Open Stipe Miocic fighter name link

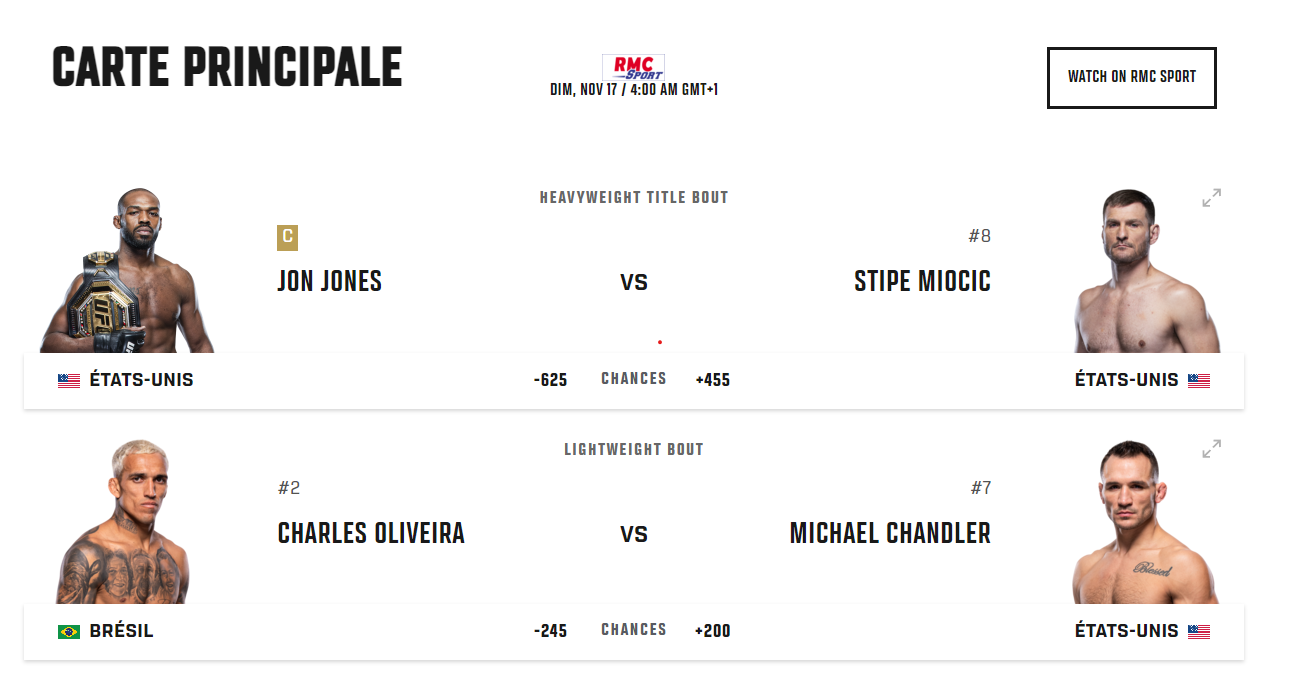point(922,282)
